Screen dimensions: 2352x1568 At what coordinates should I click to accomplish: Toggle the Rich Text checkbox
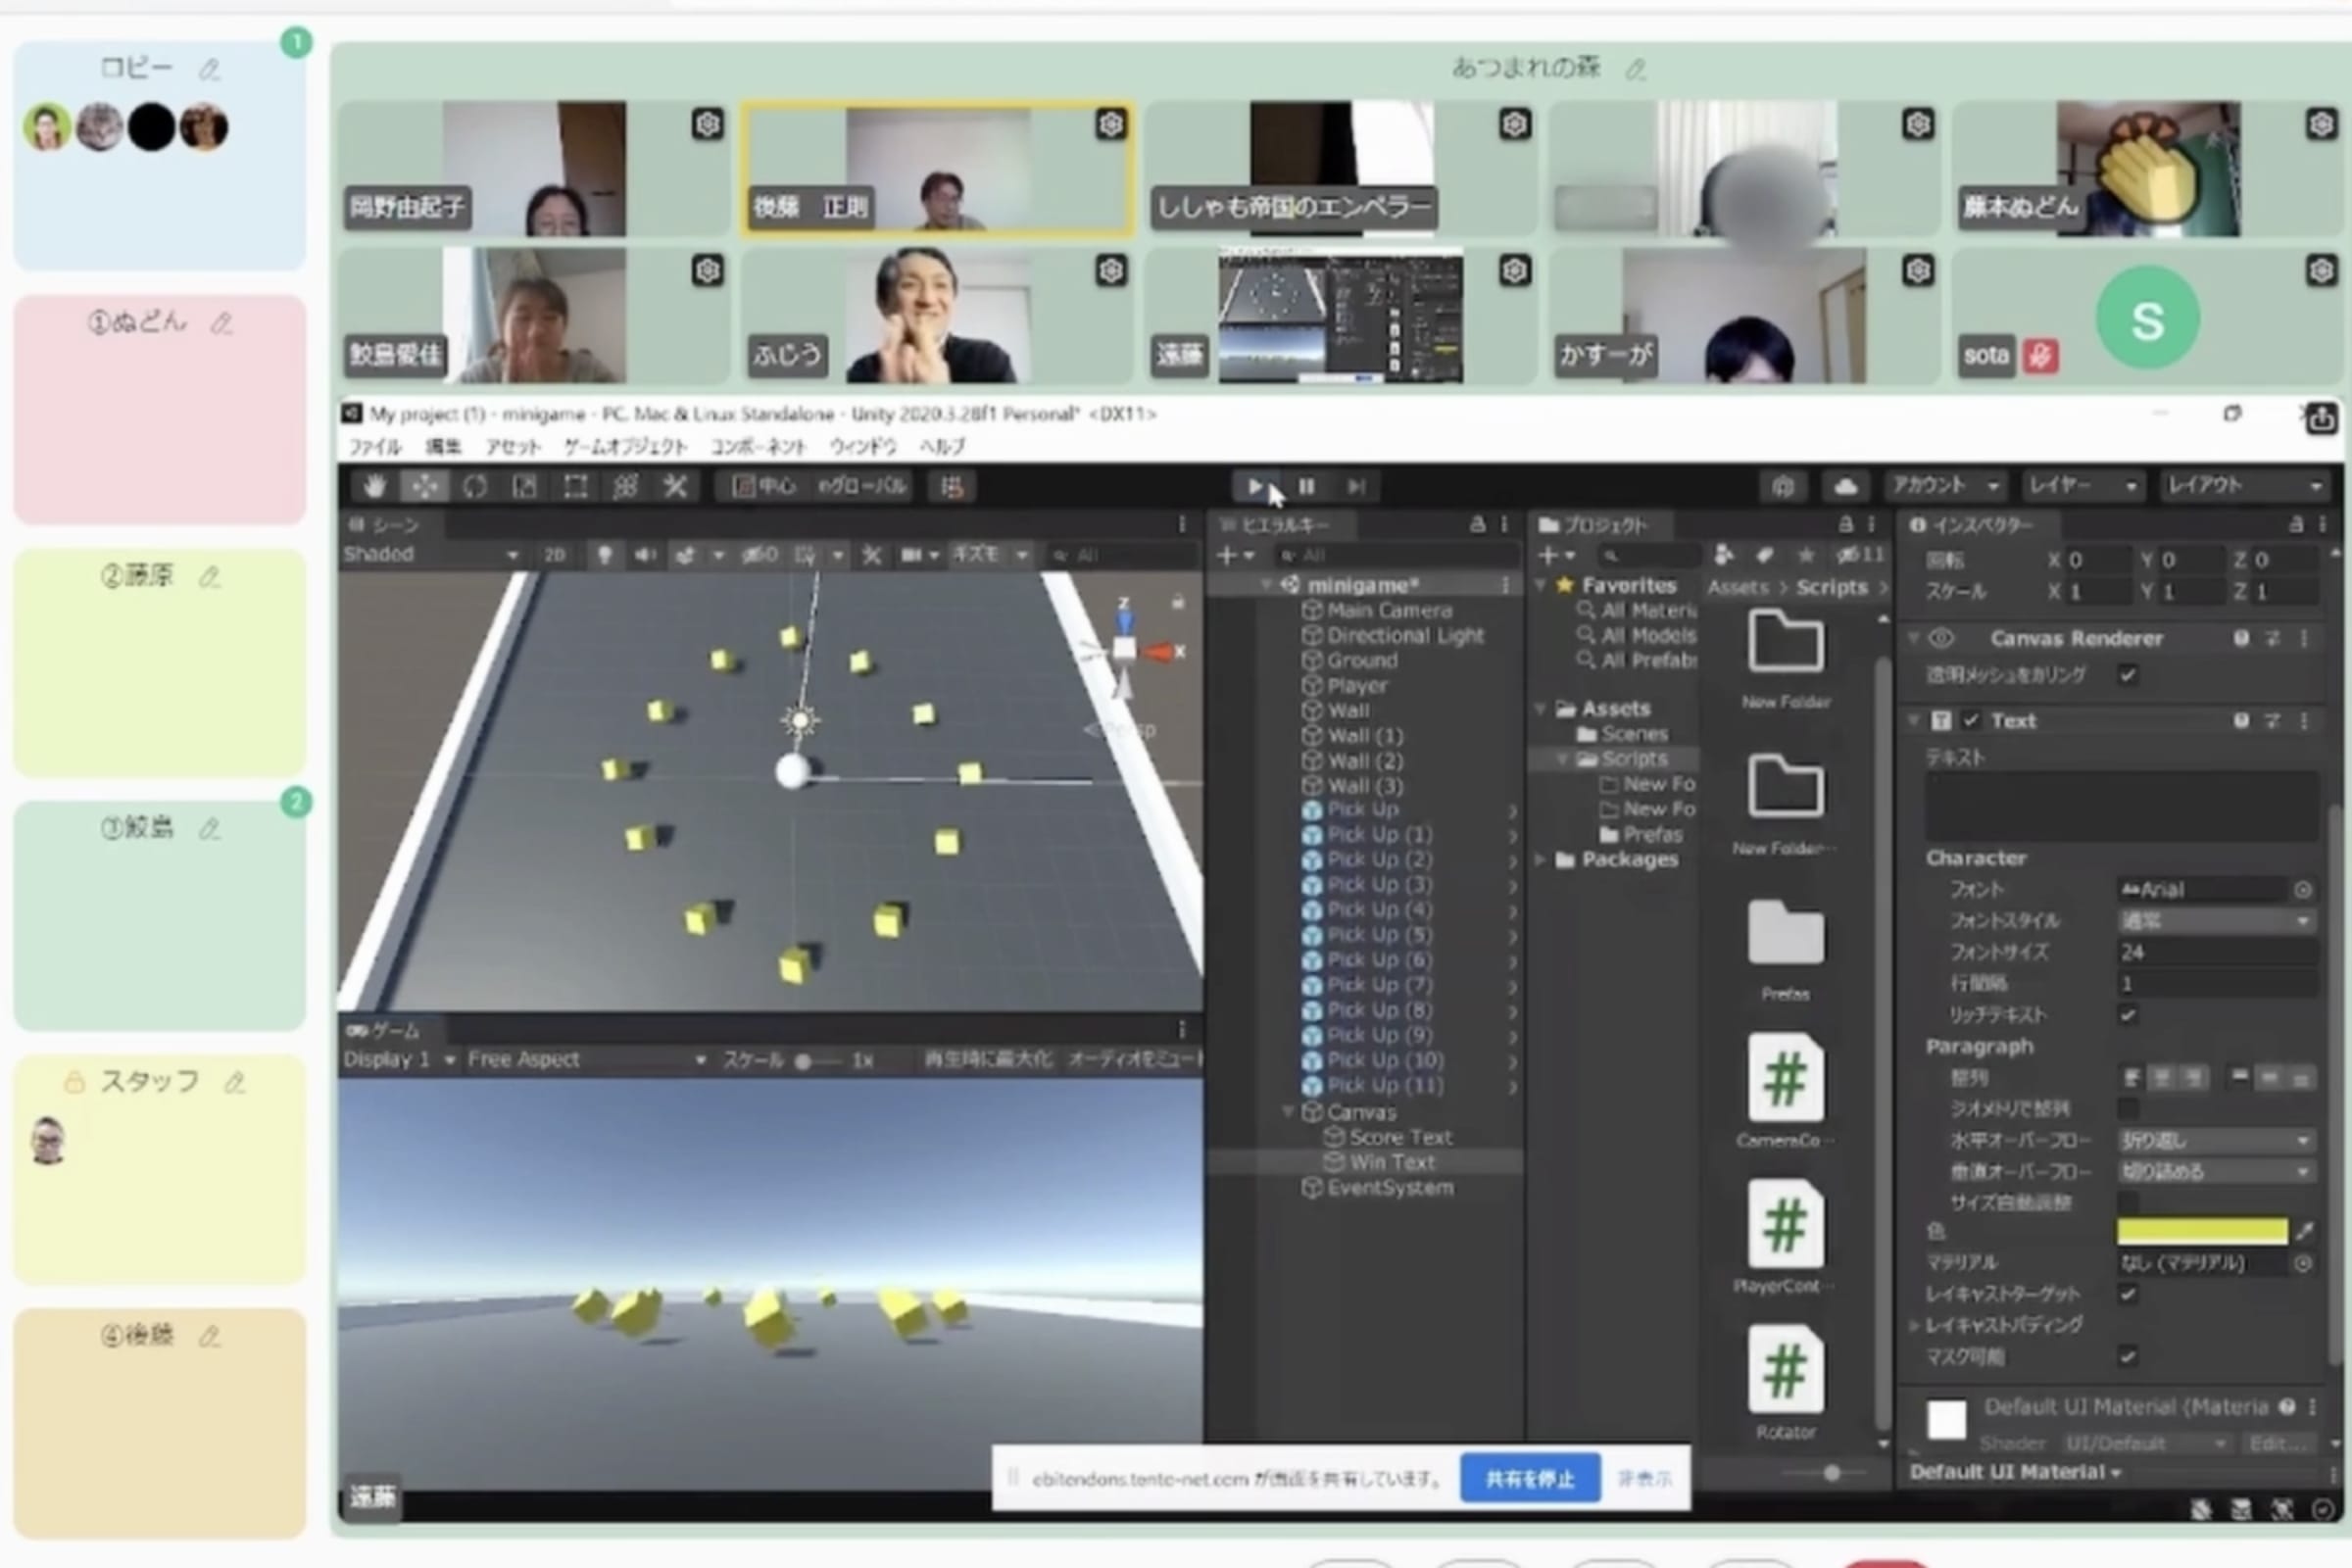point(2128,1015)
